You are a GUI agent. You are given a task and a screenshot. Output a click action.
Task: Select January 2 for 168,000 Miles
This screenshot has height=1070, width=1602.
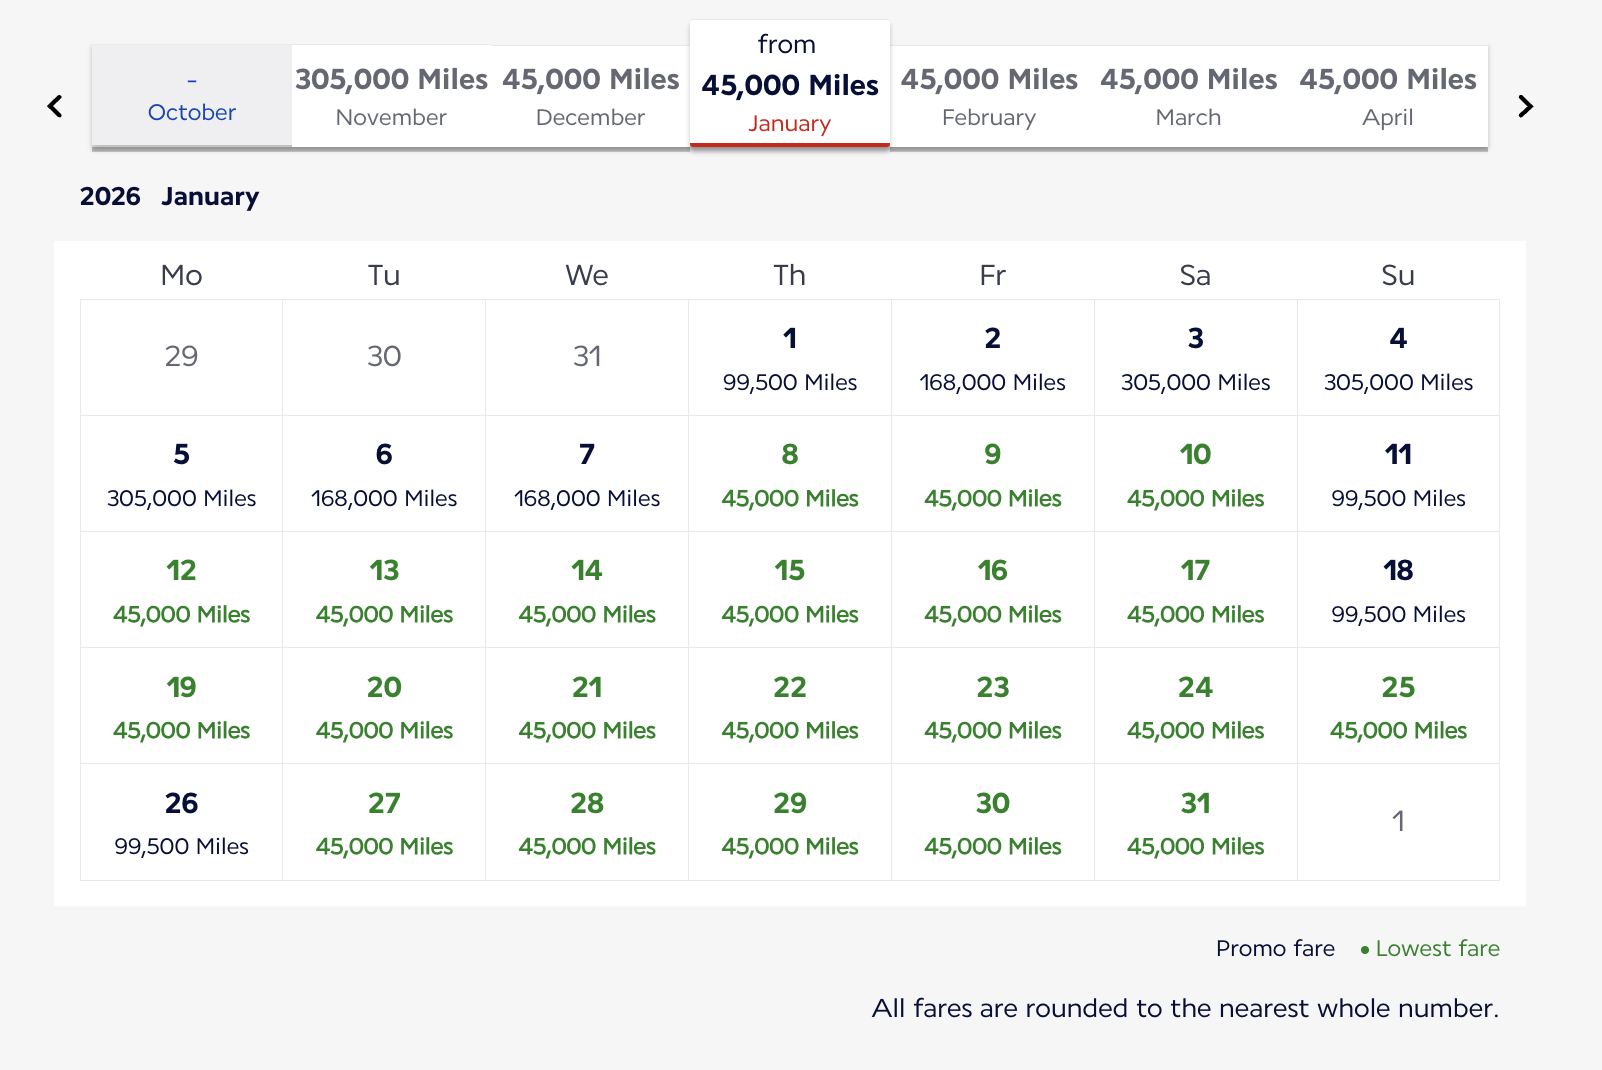[993, 358]
